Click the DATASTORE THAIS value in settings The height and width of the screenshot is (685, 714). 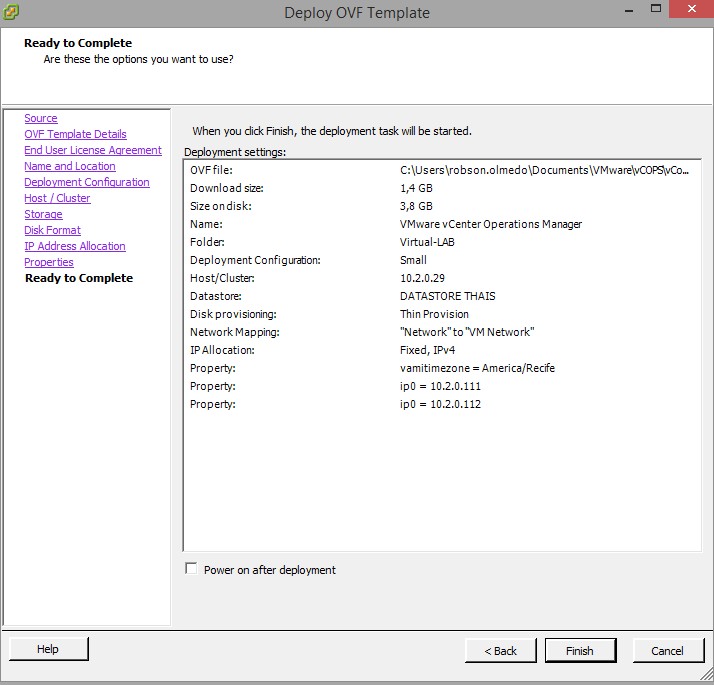point(447,296)
